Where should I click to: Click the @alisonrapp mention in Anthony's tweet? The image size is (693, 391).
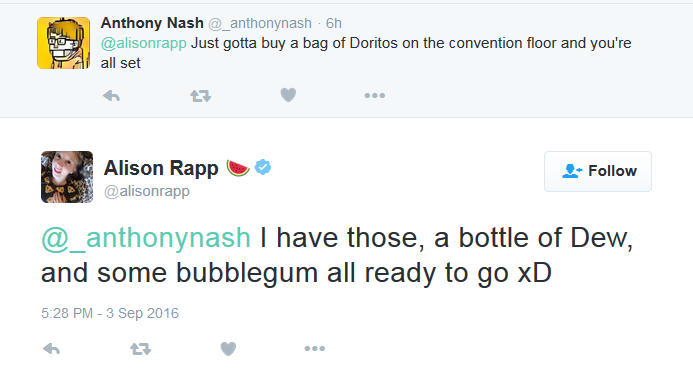(x=144, y=43)
